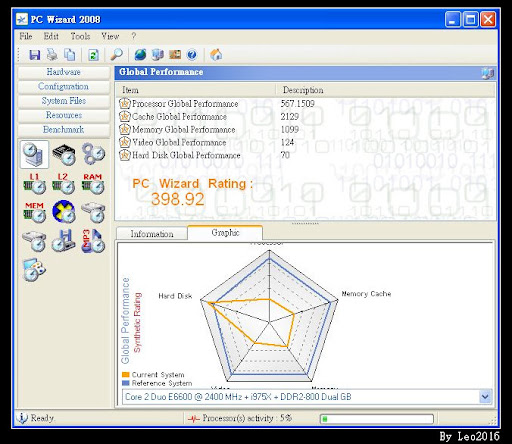Expand the reference system dropdown arrow

pyautogui.click(x=485, y=397)
